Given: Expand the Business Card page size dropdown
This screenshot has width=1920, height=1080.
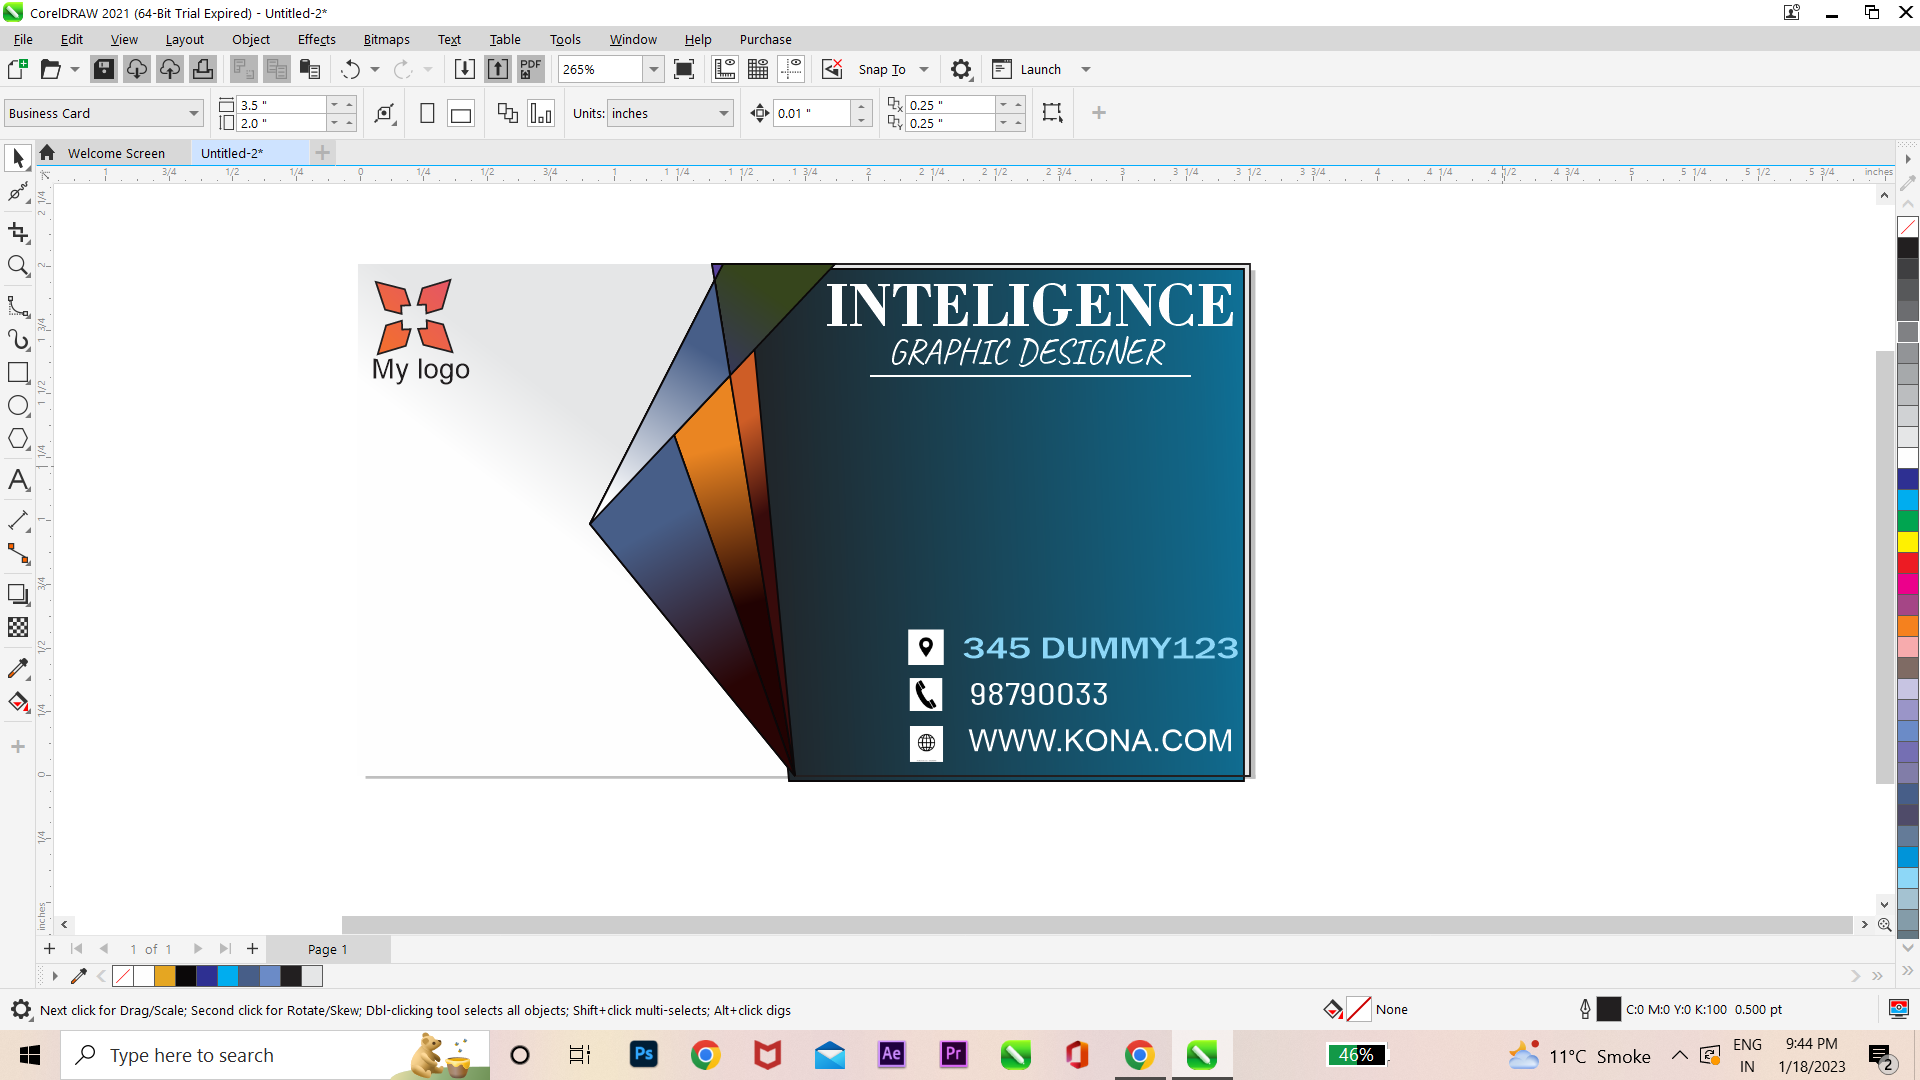Looking at the screenshot, I should [194, 113].
